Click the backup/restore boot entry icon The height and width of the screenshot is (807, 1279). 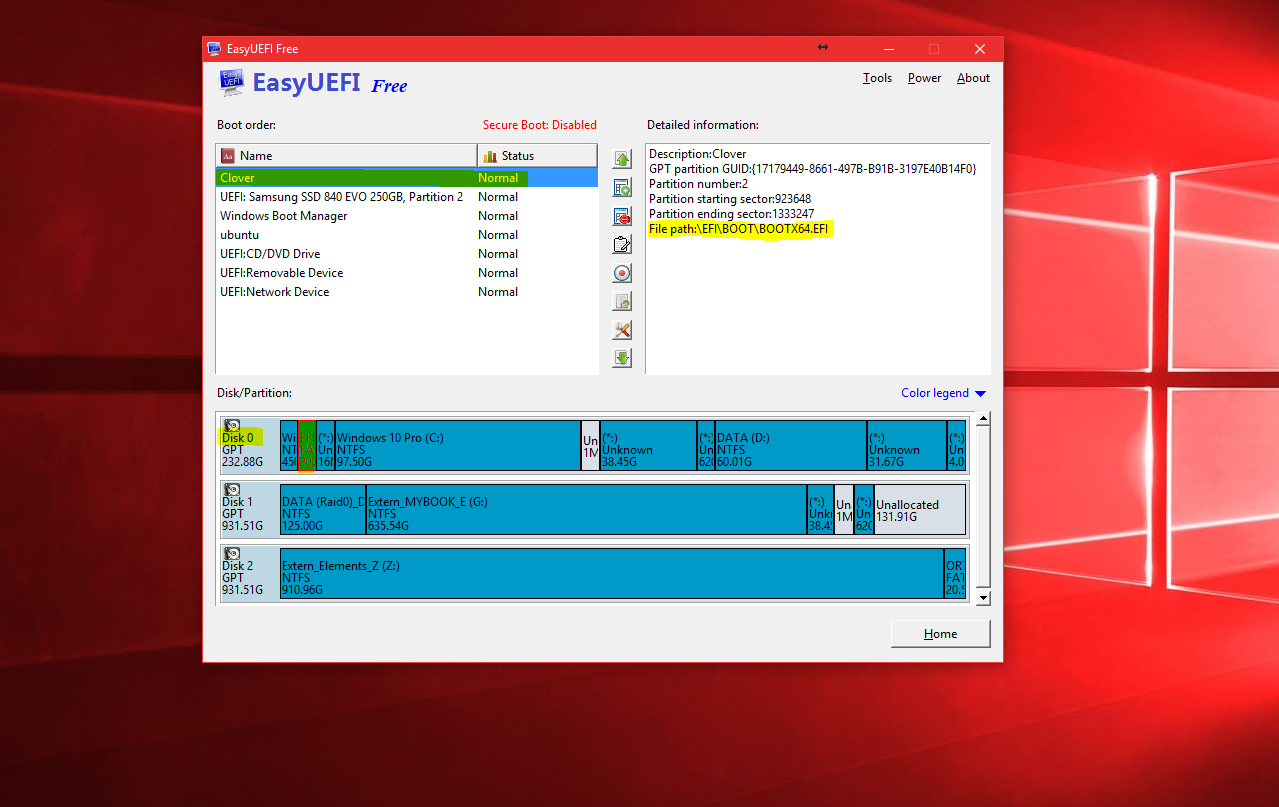click(622, 301)
